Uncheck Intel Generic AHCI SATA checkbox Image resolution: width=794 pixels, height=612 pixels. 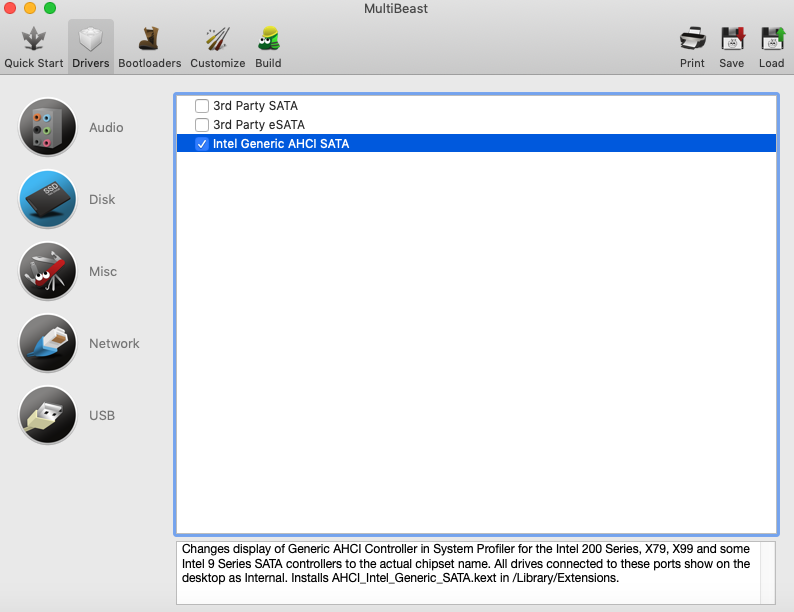click(x=202, y=144)
